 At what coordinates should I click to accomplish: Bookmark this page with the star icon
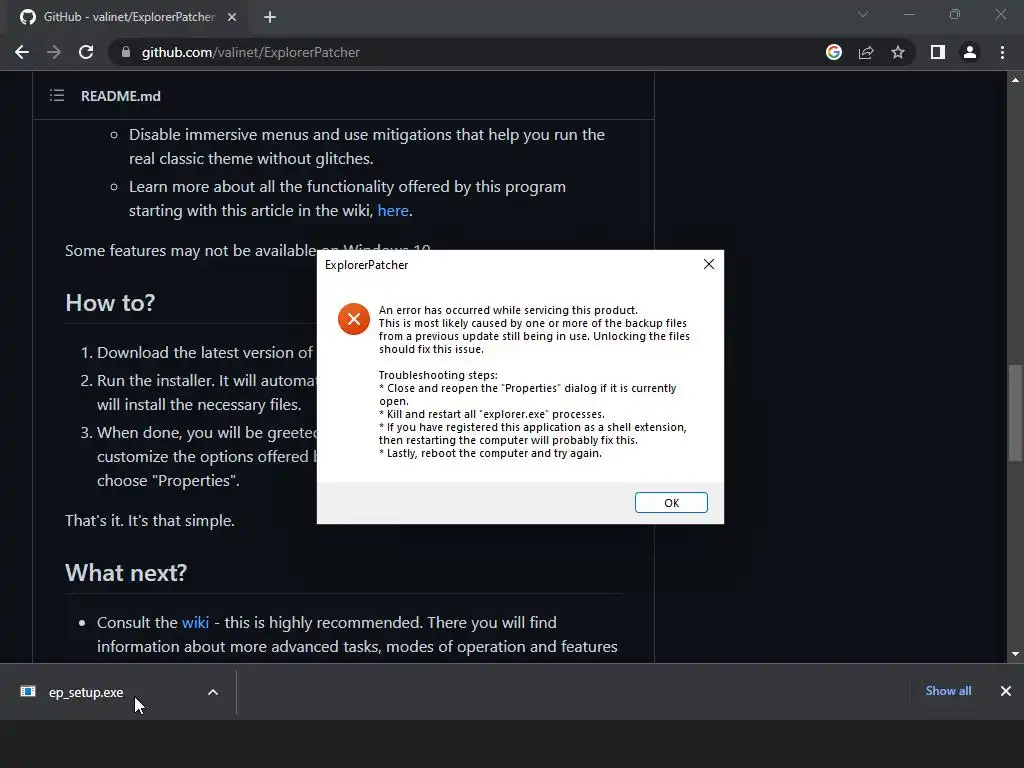click(898, 52)
